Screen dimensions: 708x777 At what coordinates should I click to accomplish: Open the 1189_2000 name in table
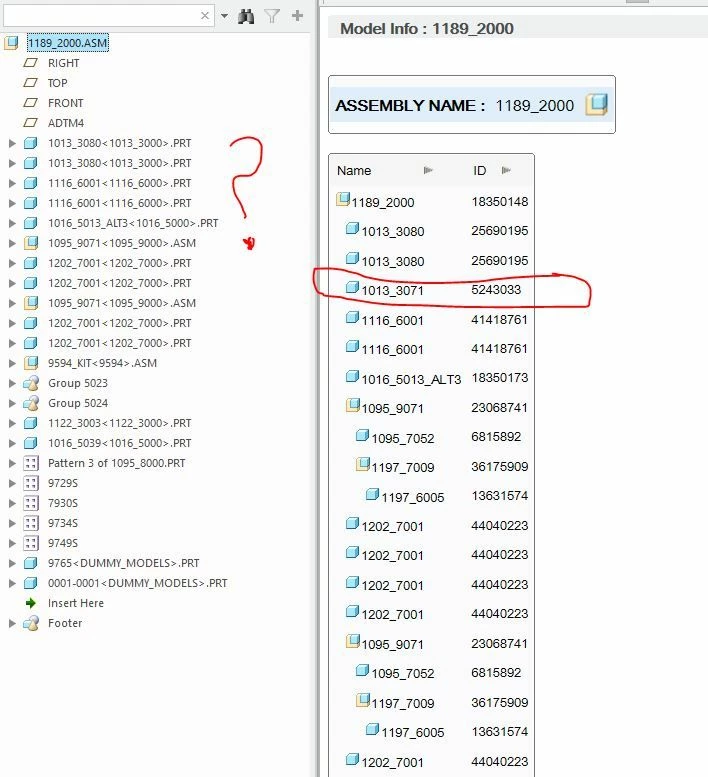coord(383,202)
